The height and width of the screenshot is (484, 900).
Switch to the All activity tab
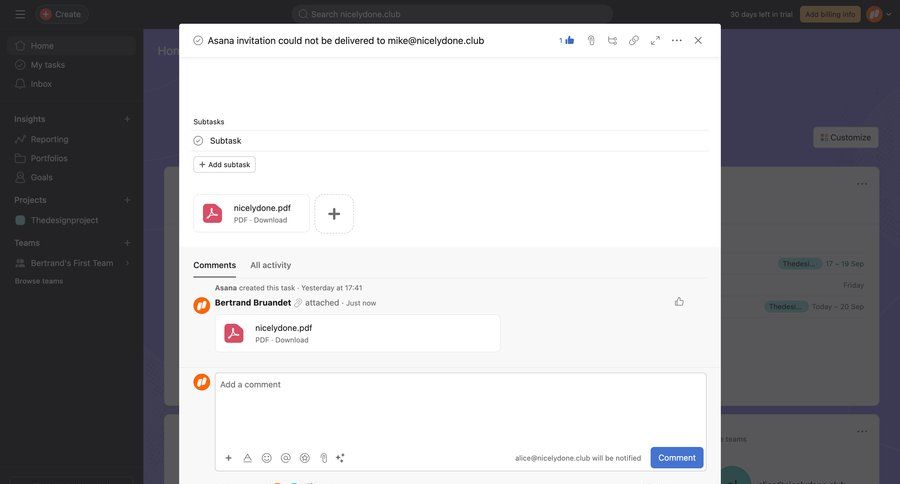270,265
